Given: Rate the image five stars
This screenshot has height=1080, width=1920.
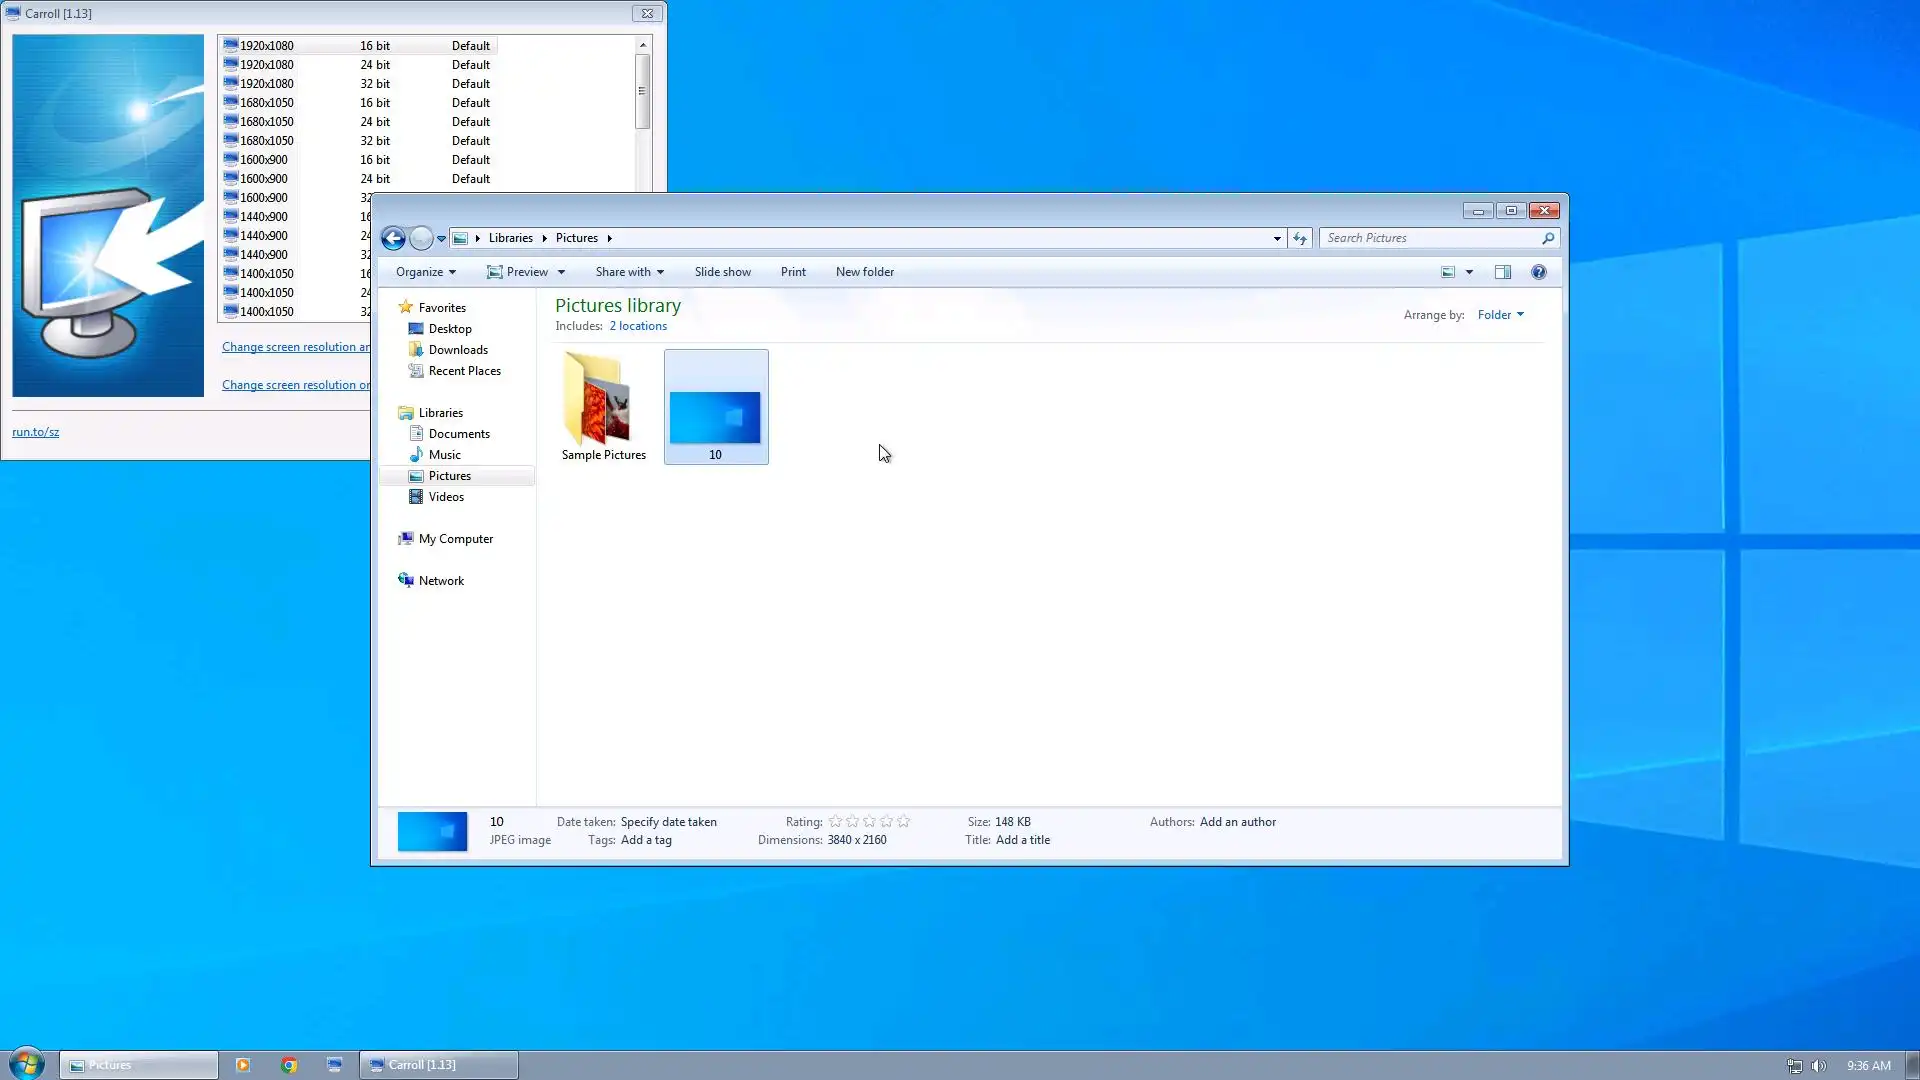Looking at the screenshot, I should (x=904, y=822).
